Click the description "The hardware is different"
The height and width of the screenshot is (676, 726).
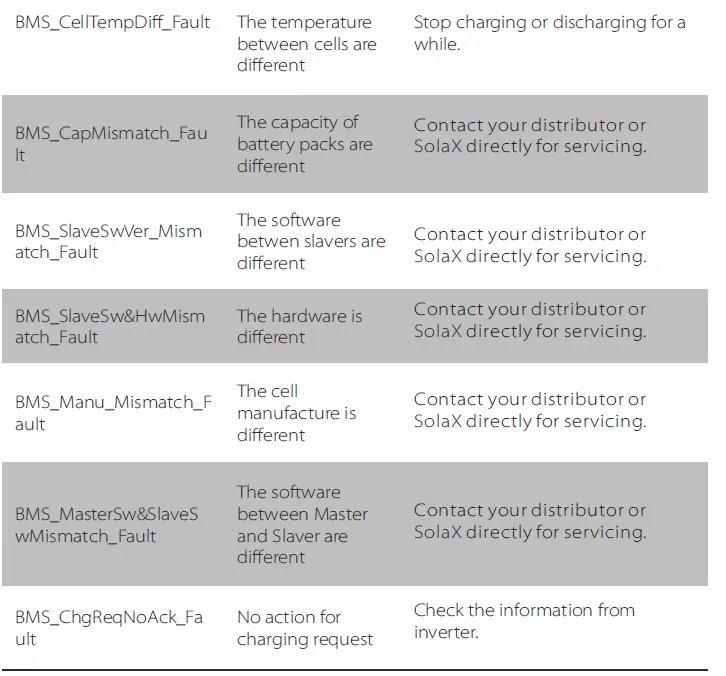[299, 326]
